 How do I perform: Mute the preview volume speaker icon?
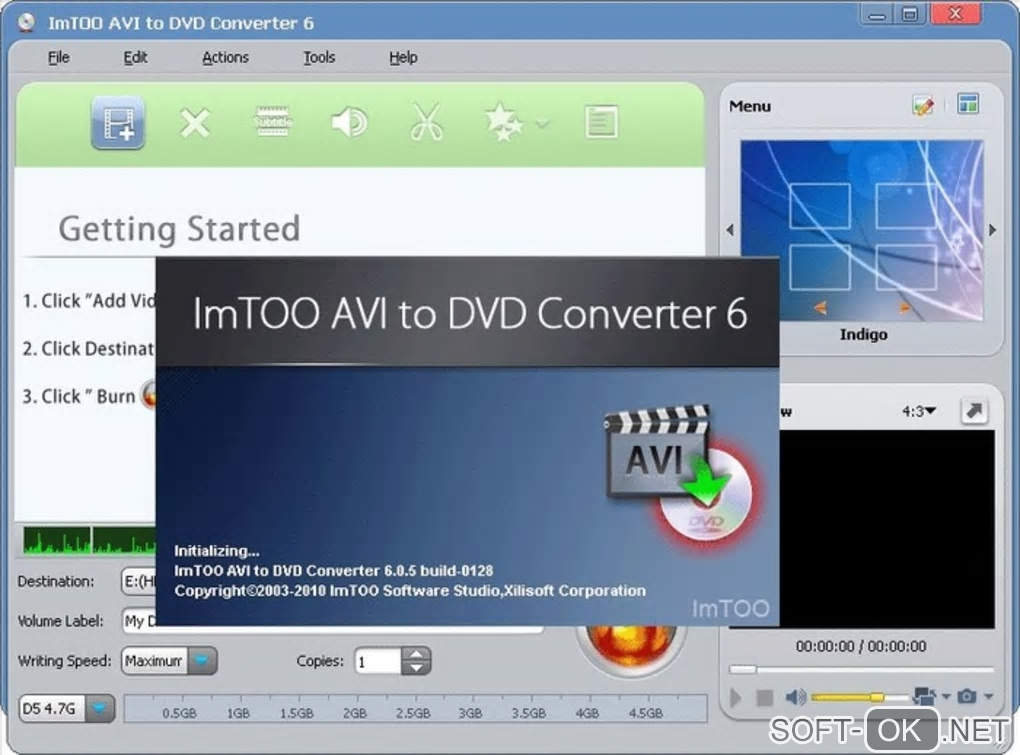pyautogui.click(x=795, y=697)
